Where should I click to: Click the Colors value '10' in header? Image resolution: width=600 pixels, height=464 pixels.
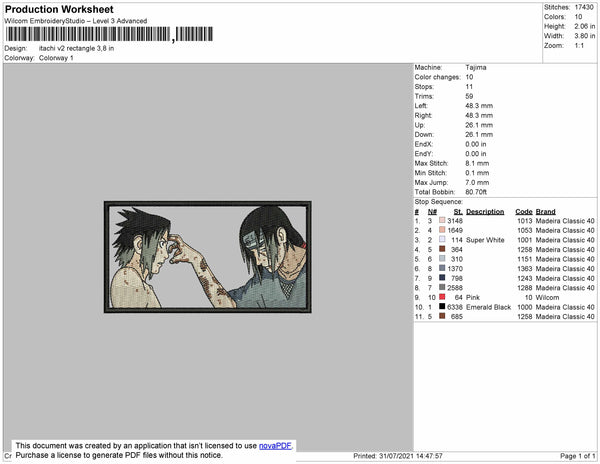click(578, 17)
